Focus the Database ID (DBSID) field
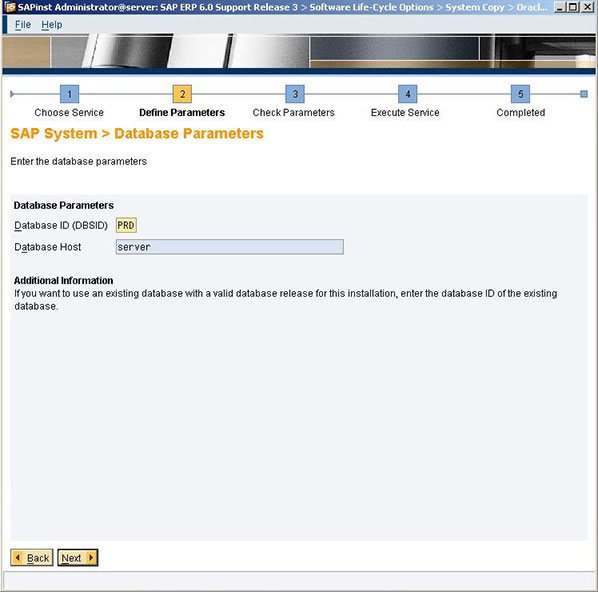 pyautogui.click(x=126, y=225)
